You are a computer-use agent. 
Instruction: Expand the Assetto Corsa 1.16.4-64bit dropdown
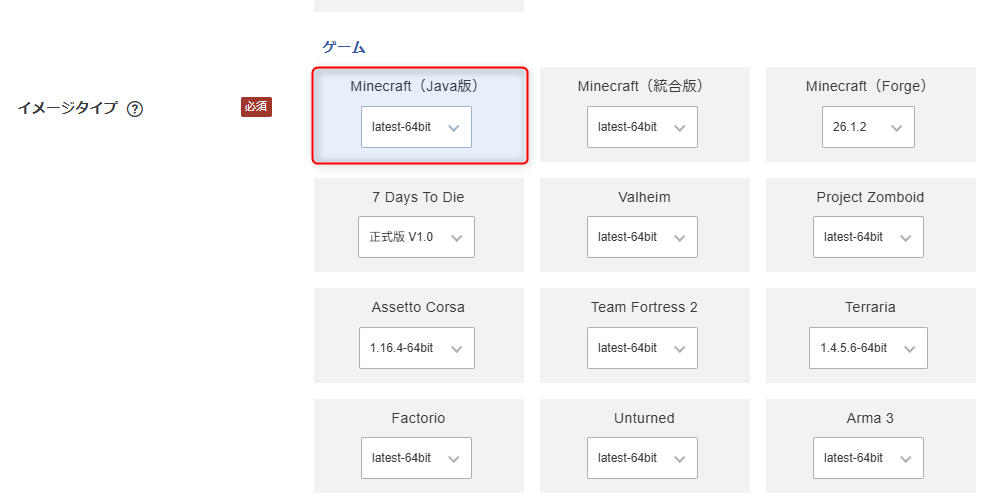point(417,348)
